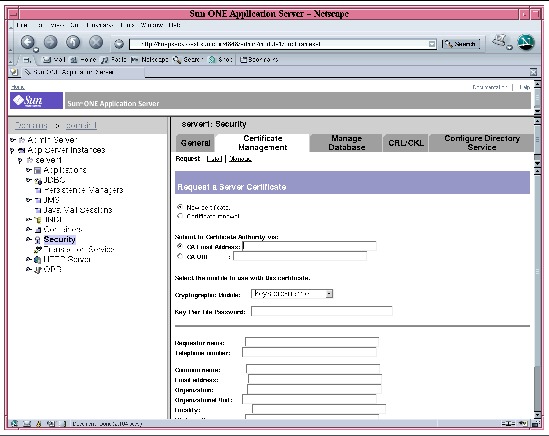Click the Search button beside URL bar

(x=461, y=44)
